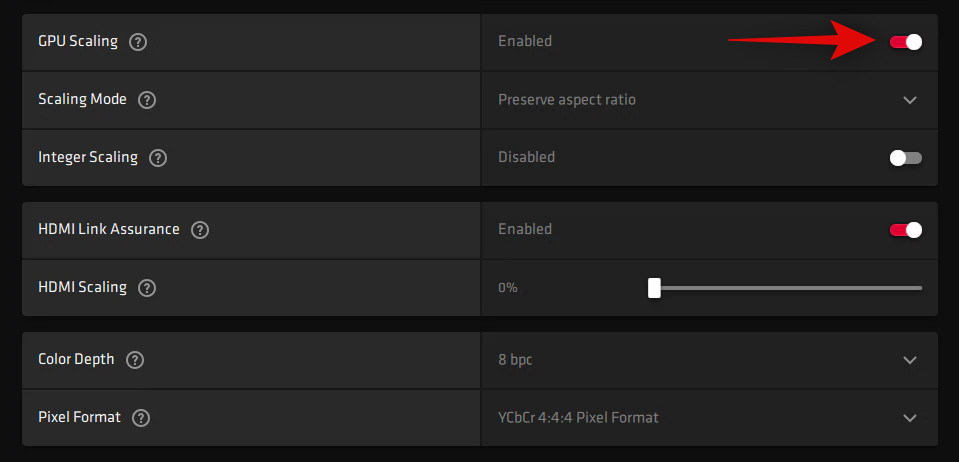
Task: Turn off HDMI Link Assurance toggle
Action: (905, 230)
